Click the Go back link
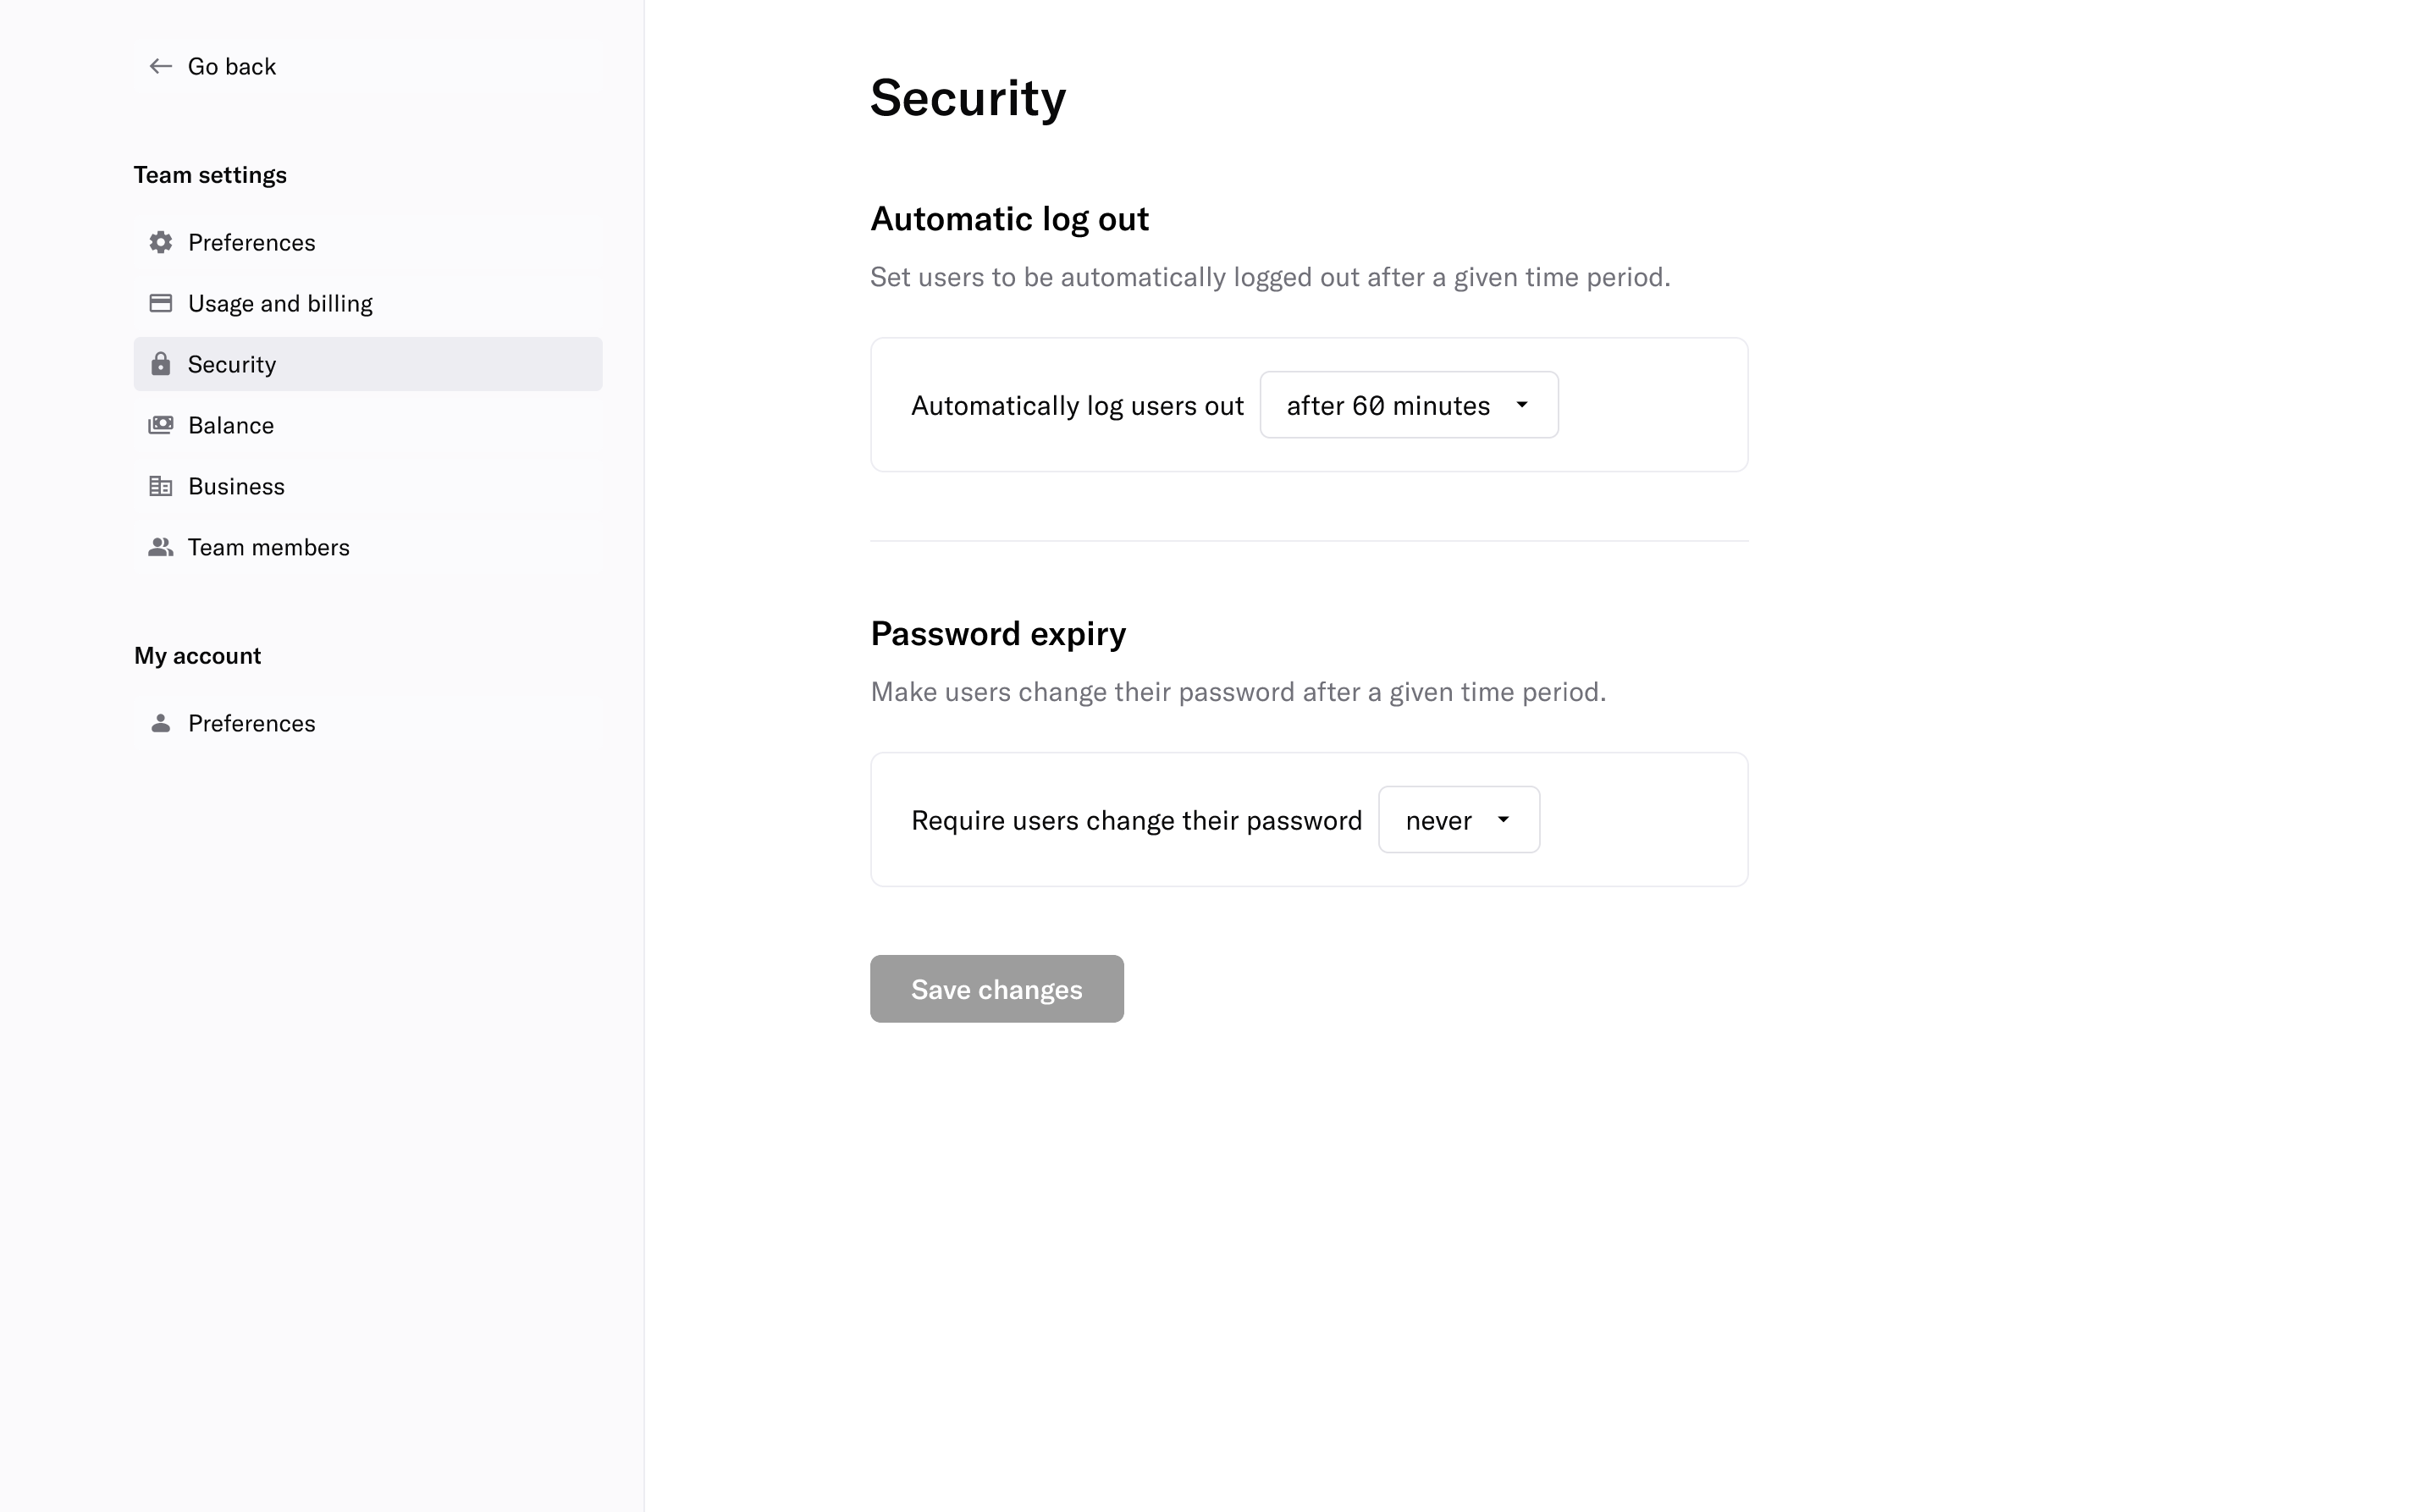The image size is (2428, 1512). click(x=231, y=66)
